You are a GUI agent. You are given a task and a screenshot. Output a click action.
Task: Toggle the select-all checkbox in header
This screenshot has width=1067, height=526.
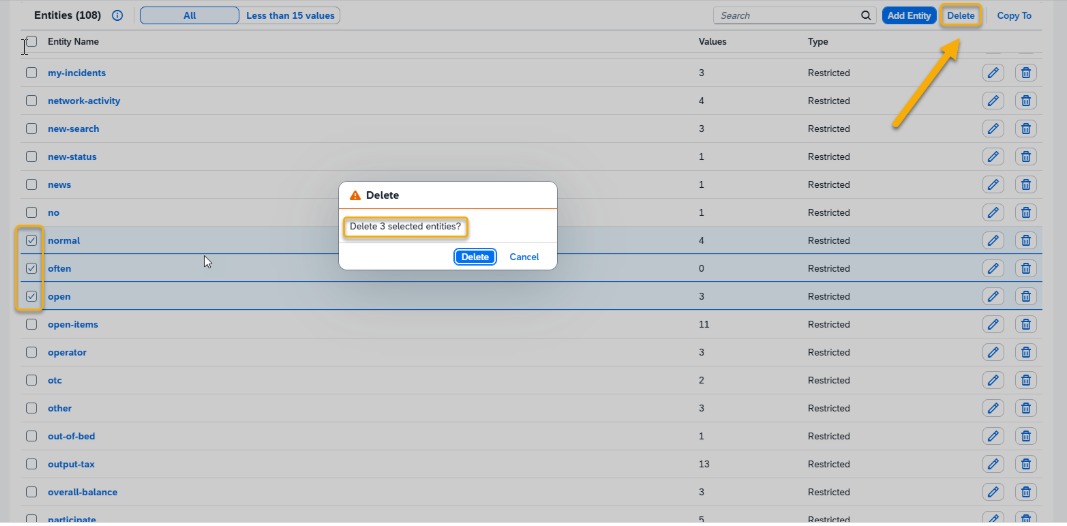tap(31, 42)
